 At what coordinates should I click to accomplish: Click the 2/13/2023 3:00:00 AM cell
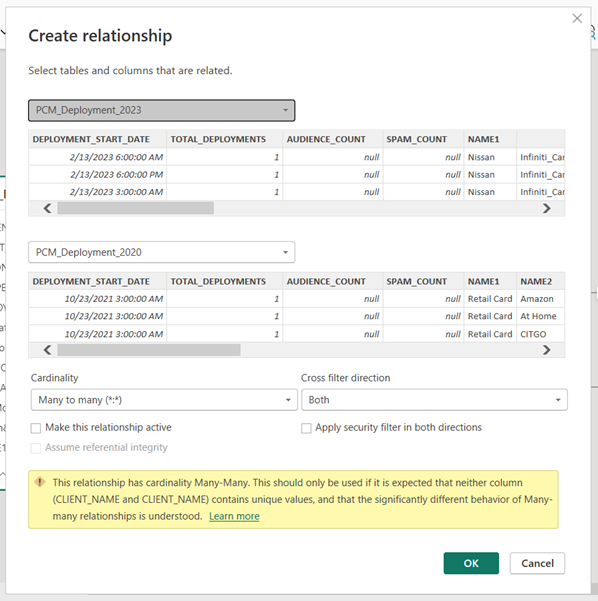coord(98,192)
